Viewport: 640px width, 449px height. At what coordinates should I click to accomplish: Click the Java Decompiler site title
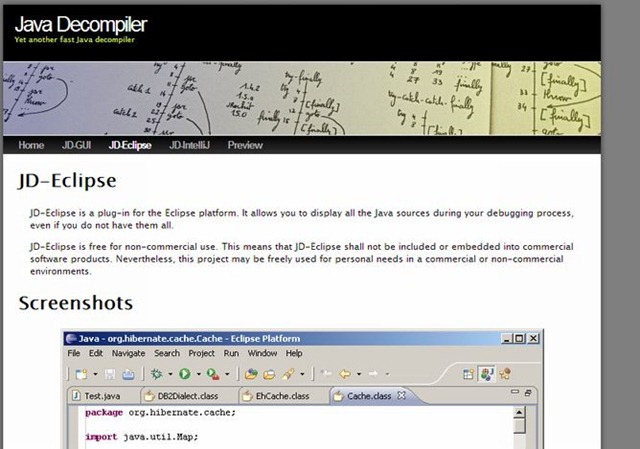pyautogui.click(x=80, y=22)
